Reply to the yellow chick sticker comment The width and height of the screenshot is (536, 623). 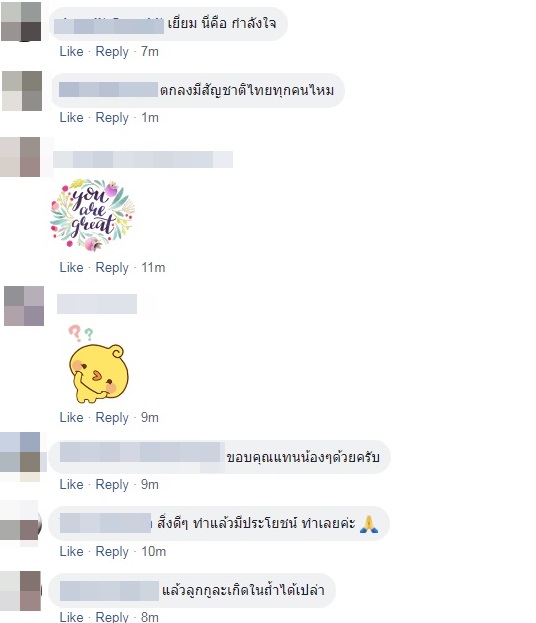tap(112, 418)
